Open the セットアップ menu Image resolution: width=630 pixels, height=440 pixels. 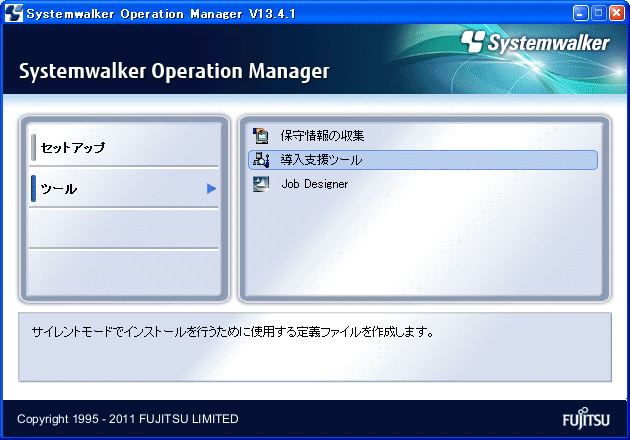[124, 147]
